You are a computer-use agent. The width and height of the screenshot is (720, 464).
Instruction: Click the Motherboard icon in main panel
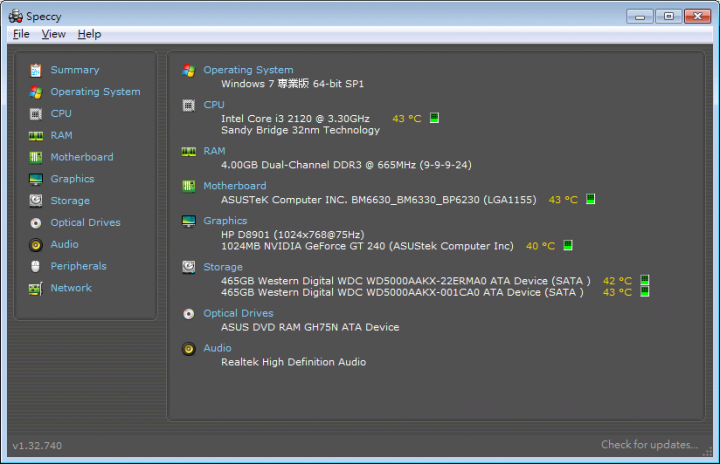pos(189,186)
